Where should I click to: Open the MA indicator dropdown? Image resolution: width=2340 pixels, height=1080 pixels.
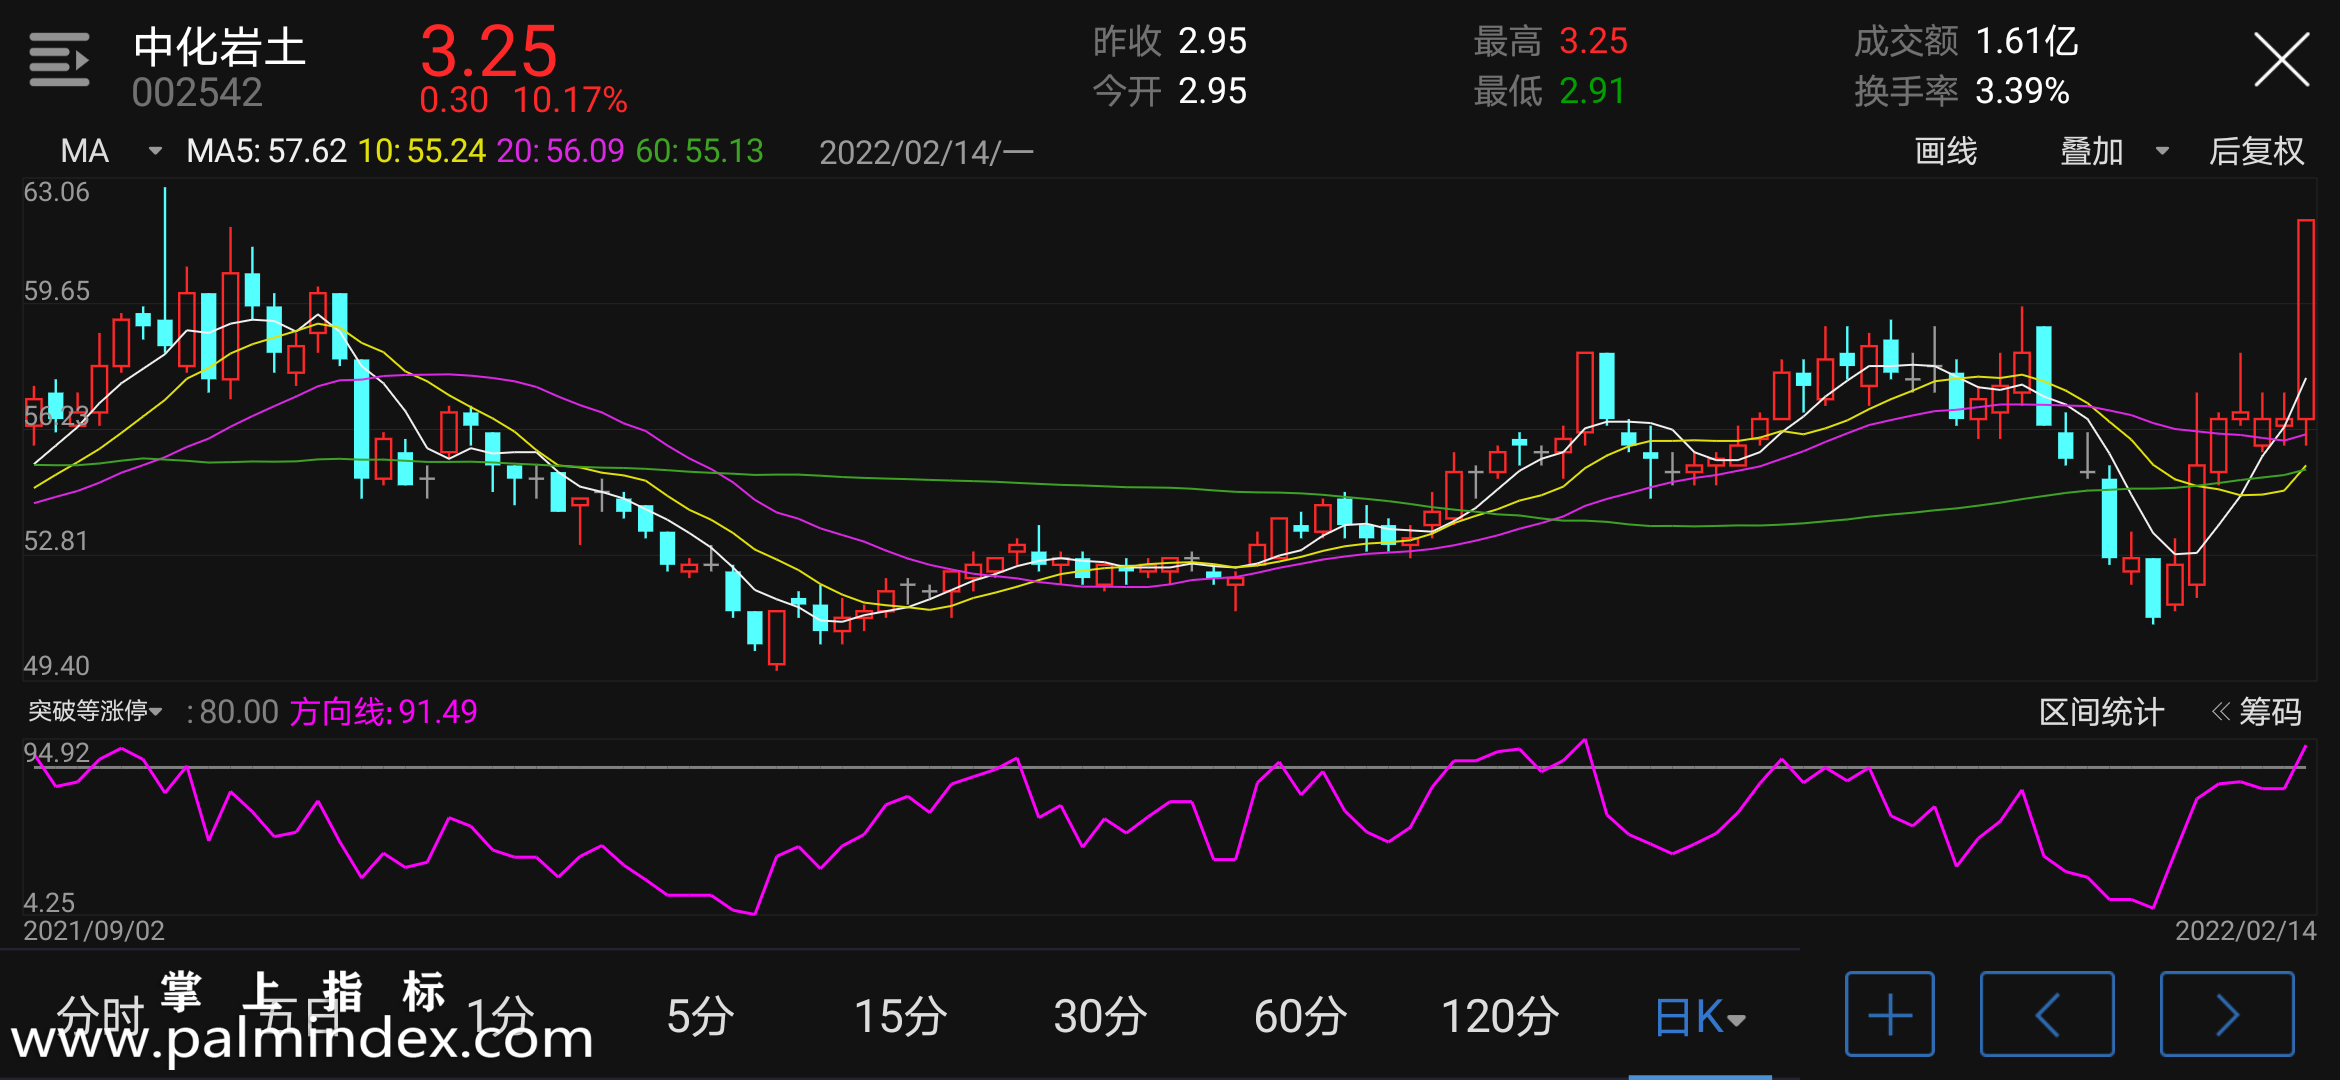click(110, 151)
